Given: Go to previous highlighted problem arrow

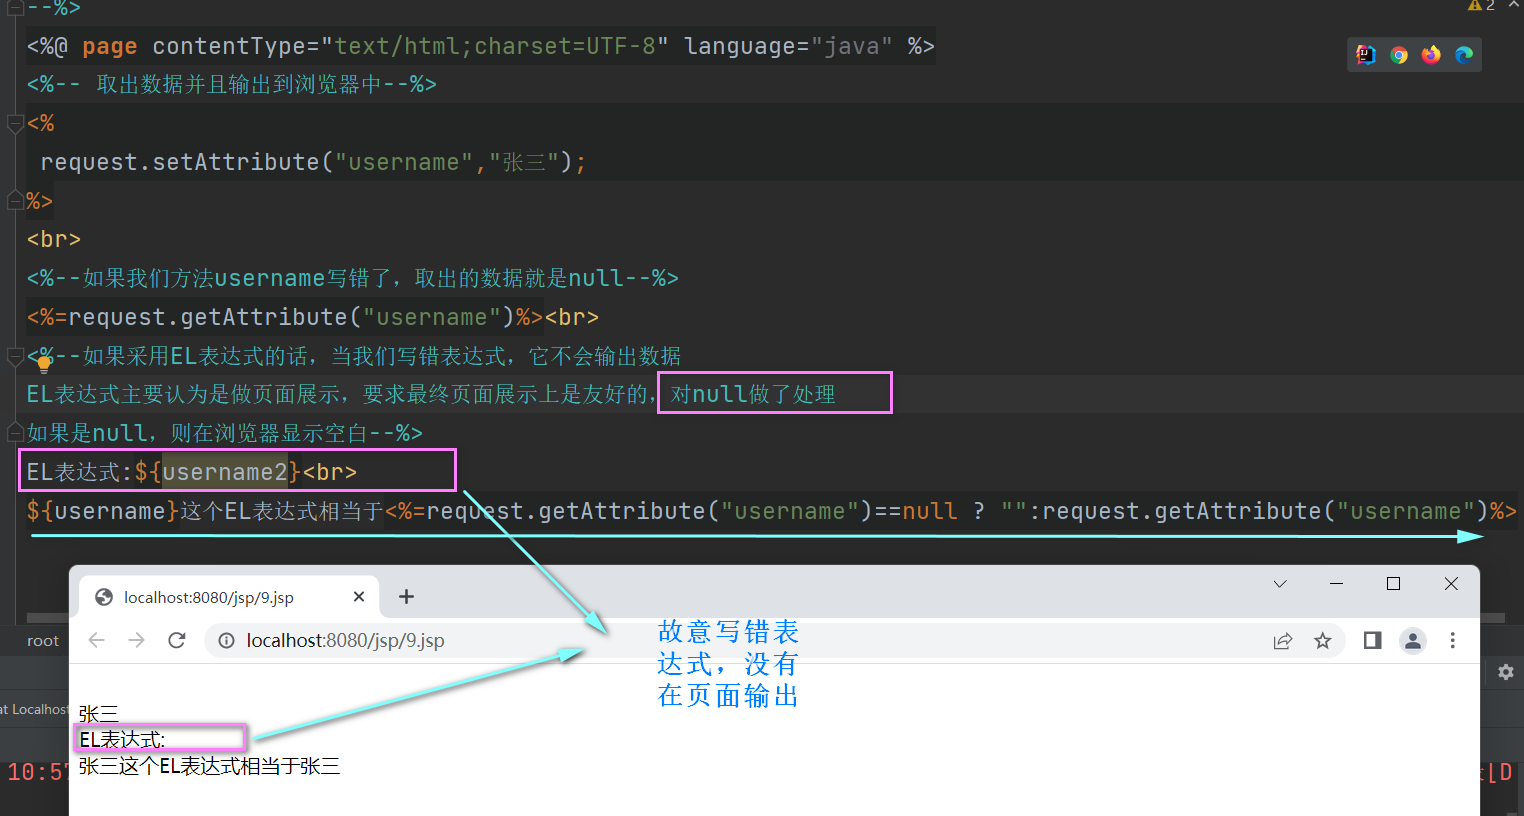Looking at the screenshot, I should coord(1513,5).
